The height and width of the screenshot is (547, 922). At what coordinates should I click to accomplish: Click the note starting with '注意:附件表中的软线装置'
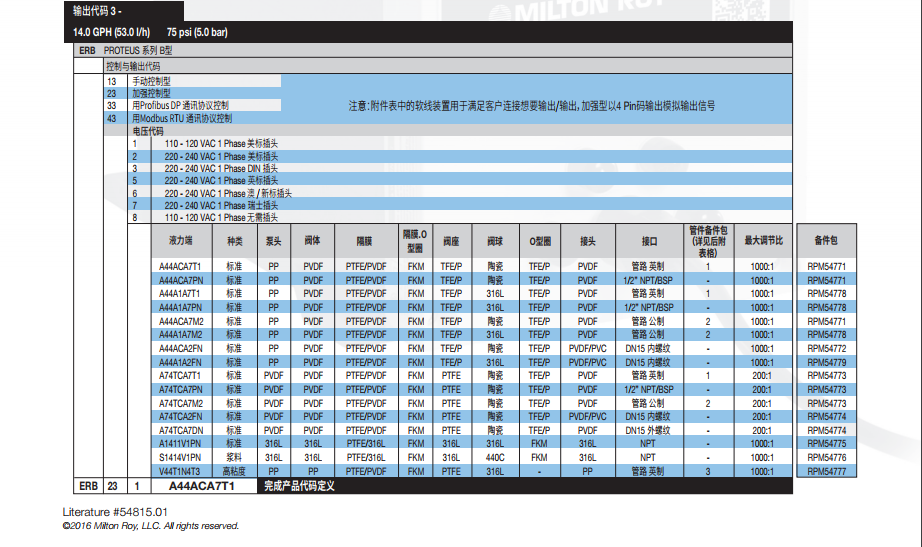tap(532, 106)
